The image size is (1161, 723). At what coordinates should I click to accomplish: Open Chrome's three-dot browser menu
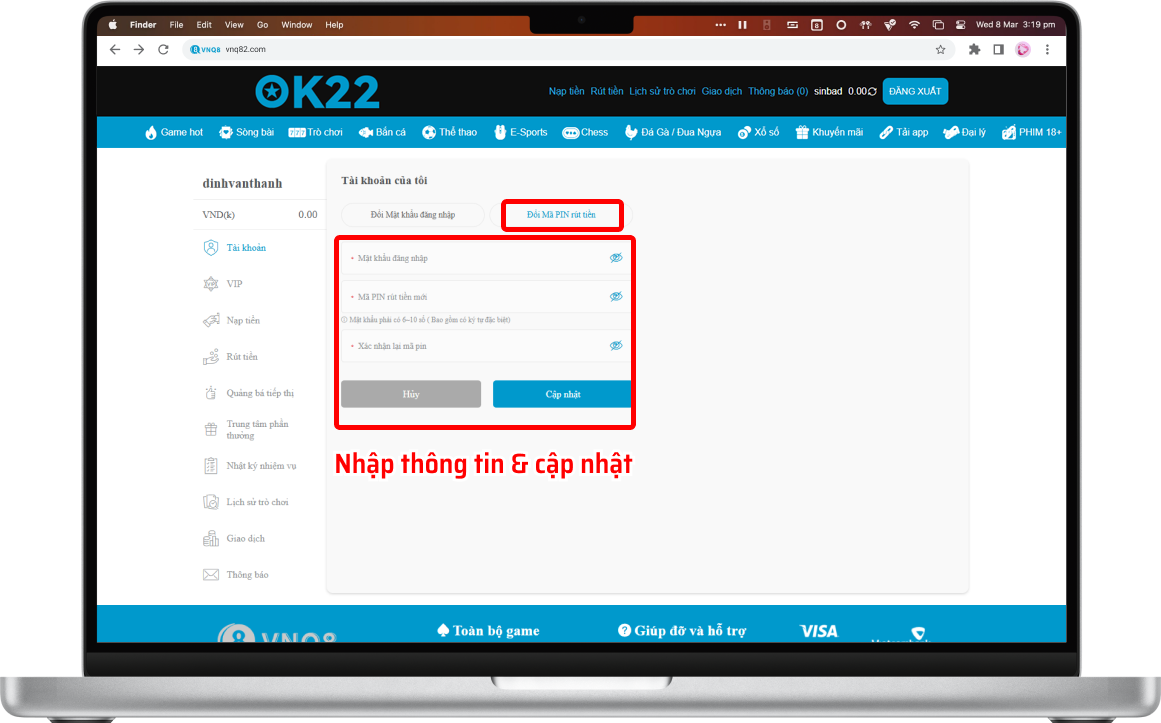[1047, 48]
